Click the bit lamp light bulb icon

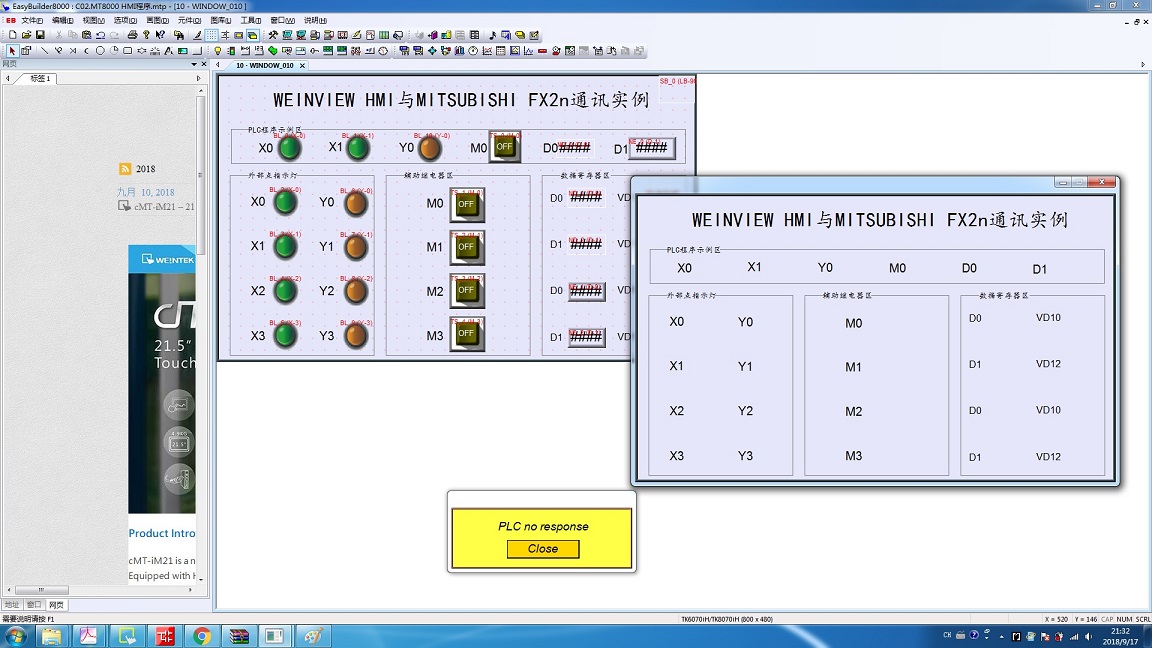(218, 51)
